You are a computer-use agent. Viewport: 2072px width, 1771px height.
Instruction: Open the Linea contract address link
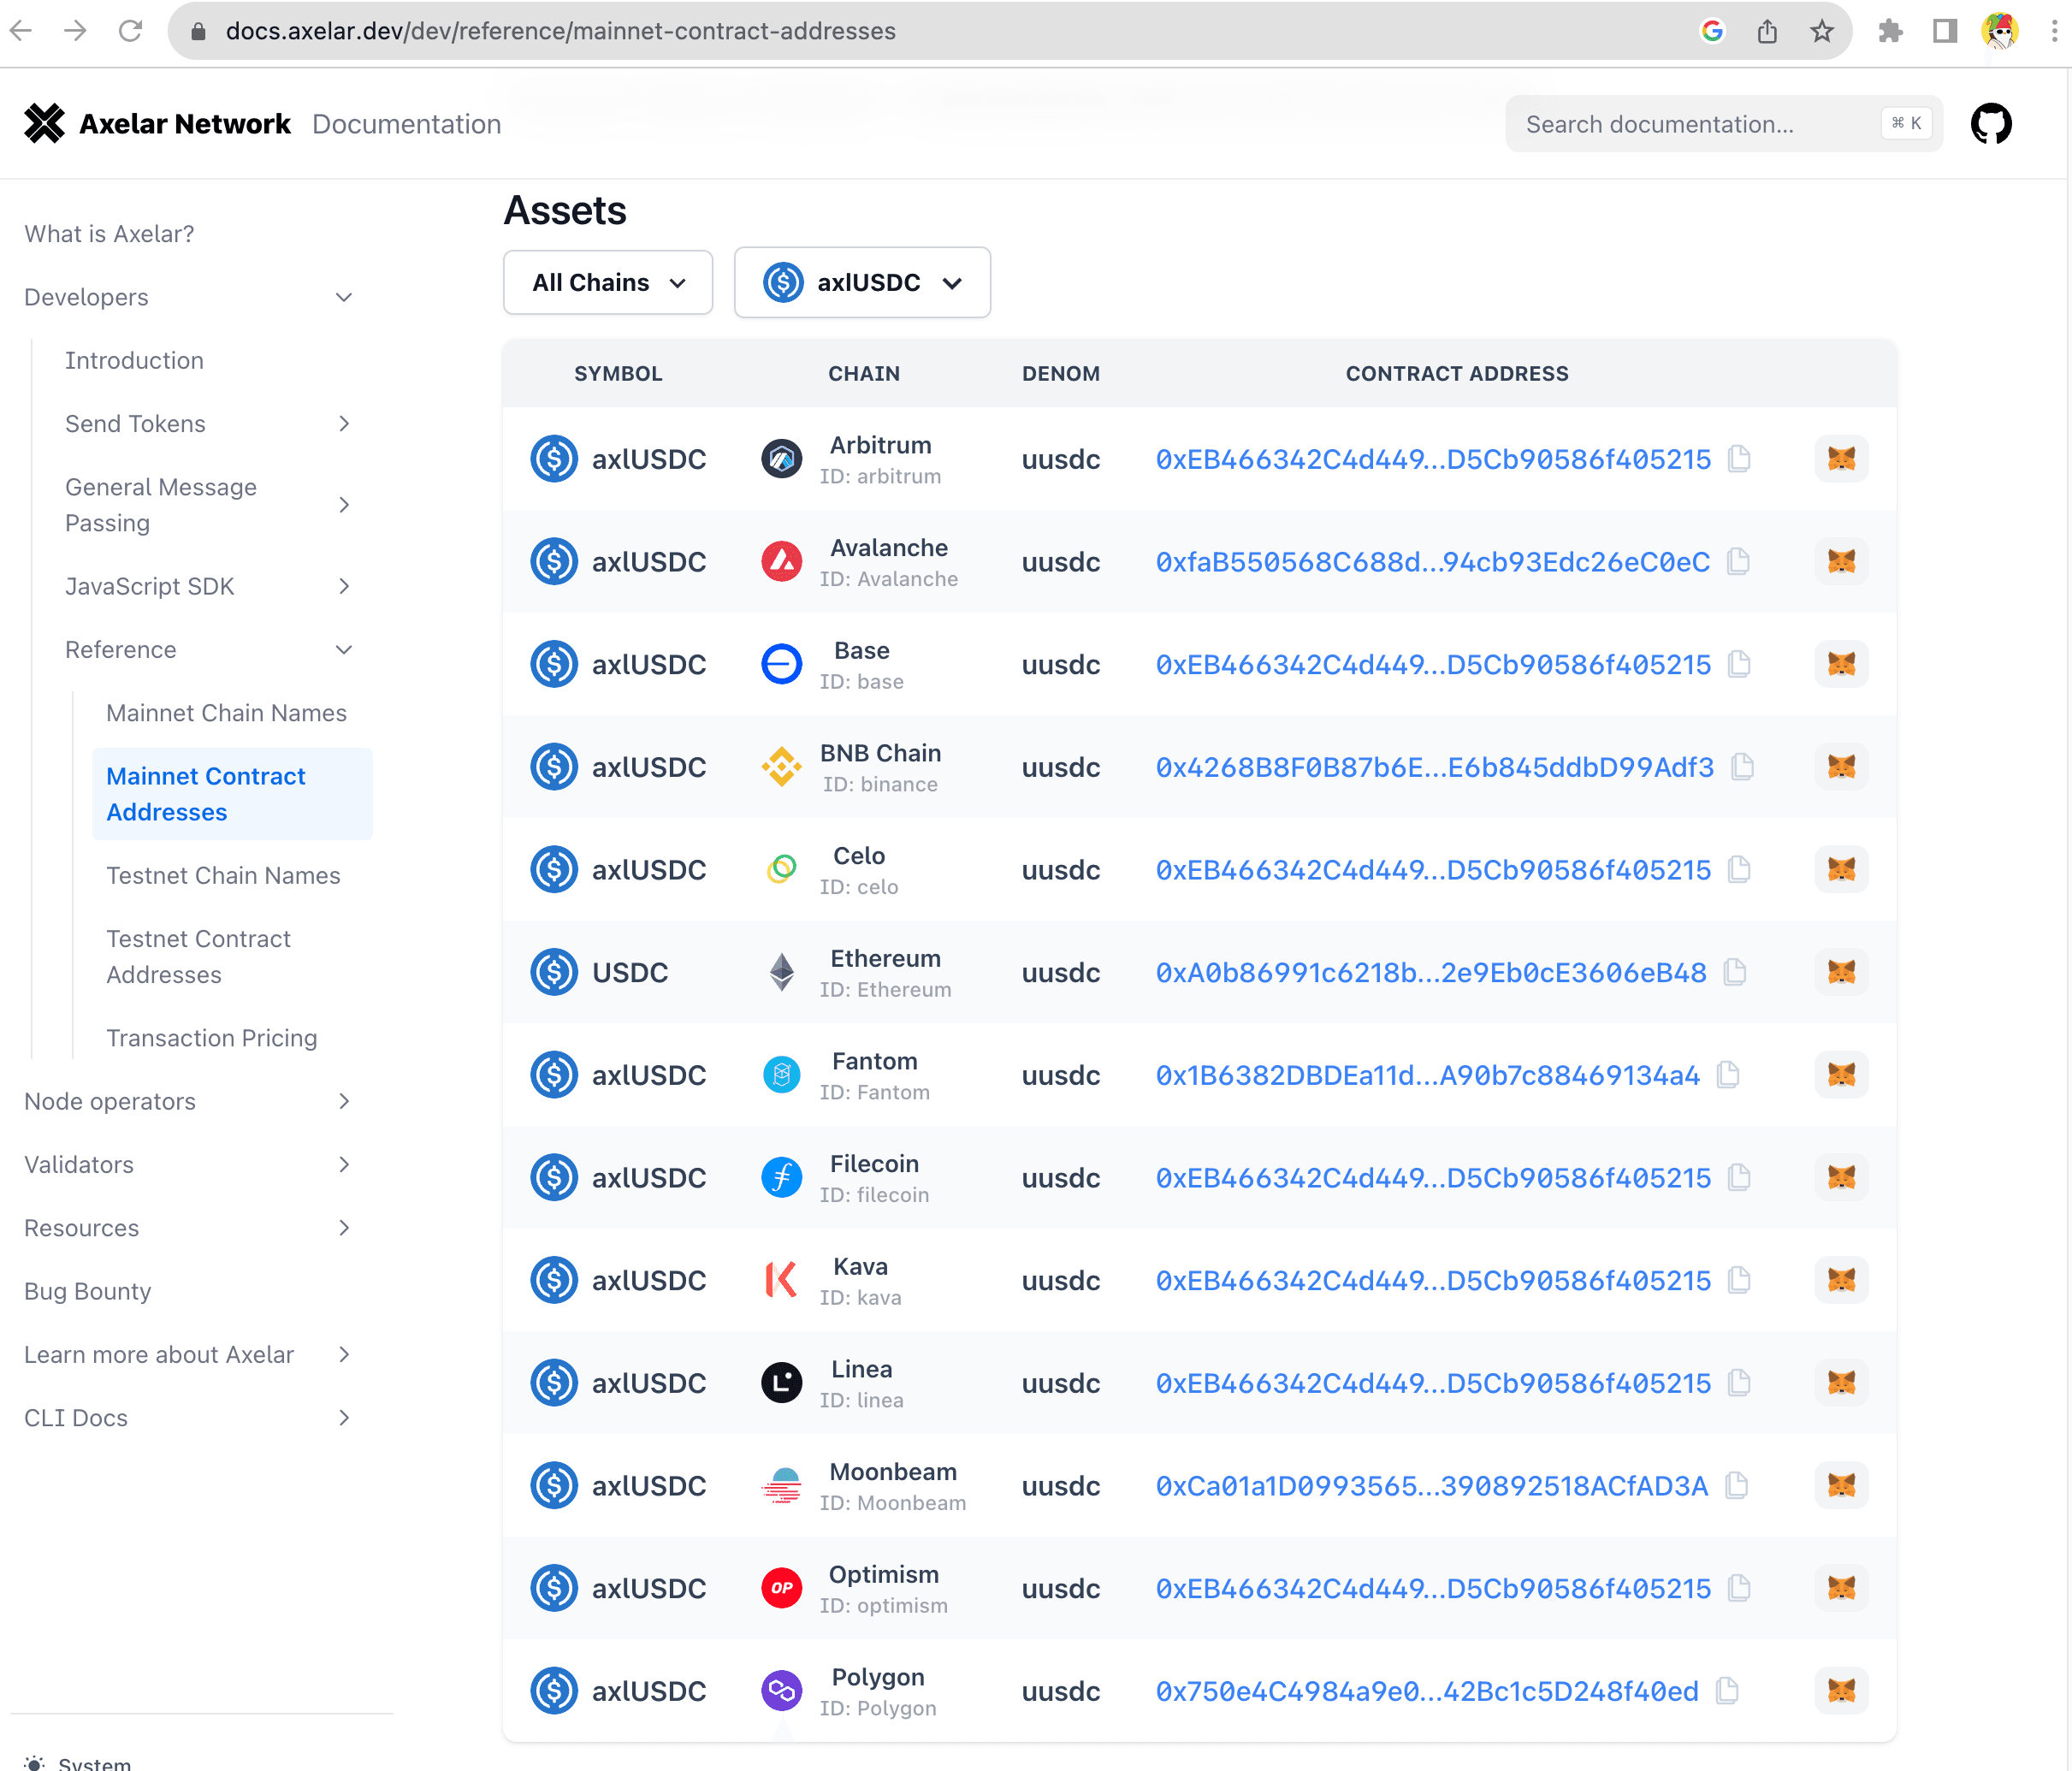pyautogui.click(x=1433, y=1383)
